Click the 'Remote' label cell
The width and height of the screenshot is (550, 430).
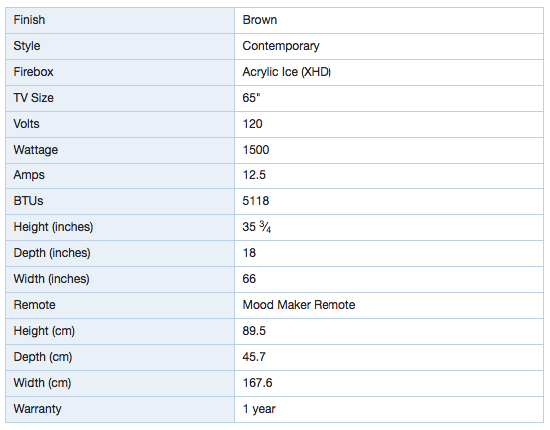tap(120, 305)
